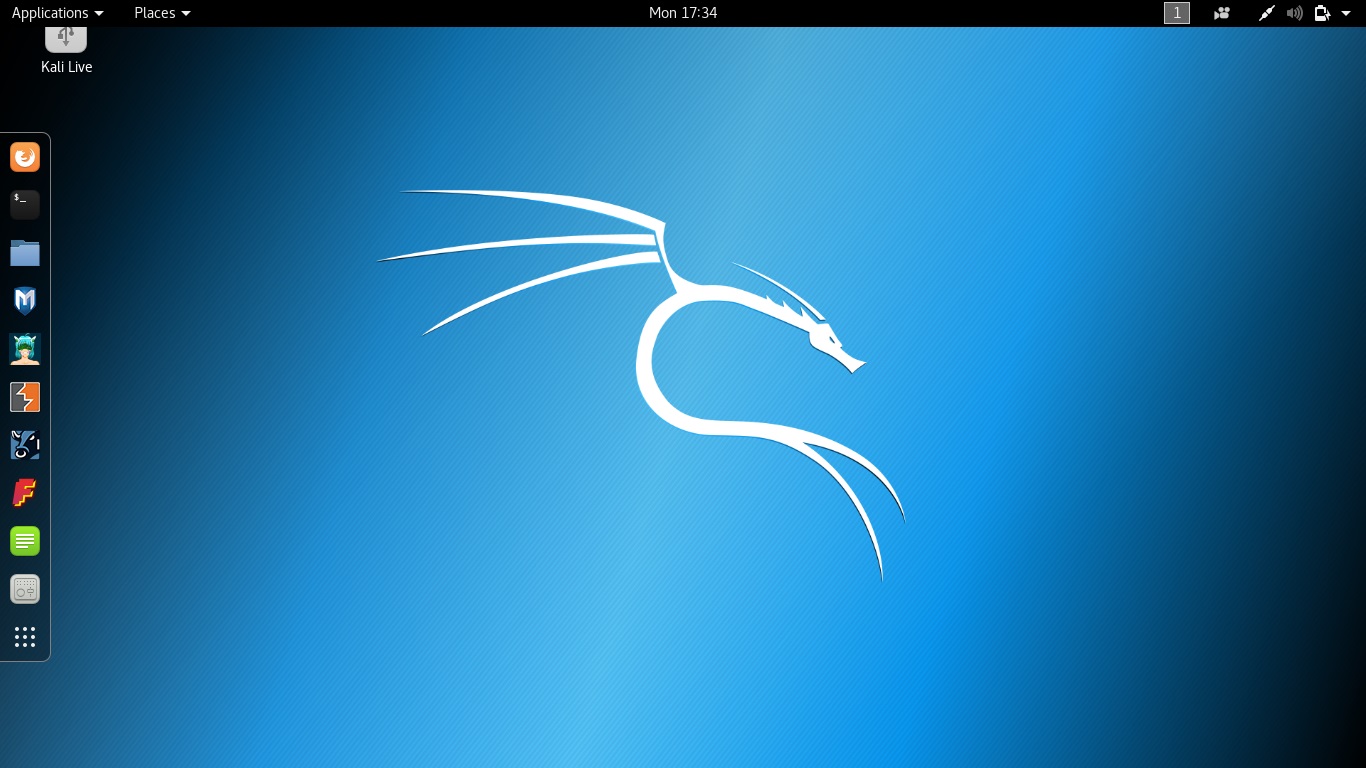This screenshot has width=1366, height=768.
Task: Launch Metasploit Framework shield icon
Action: tap(25, 301)
